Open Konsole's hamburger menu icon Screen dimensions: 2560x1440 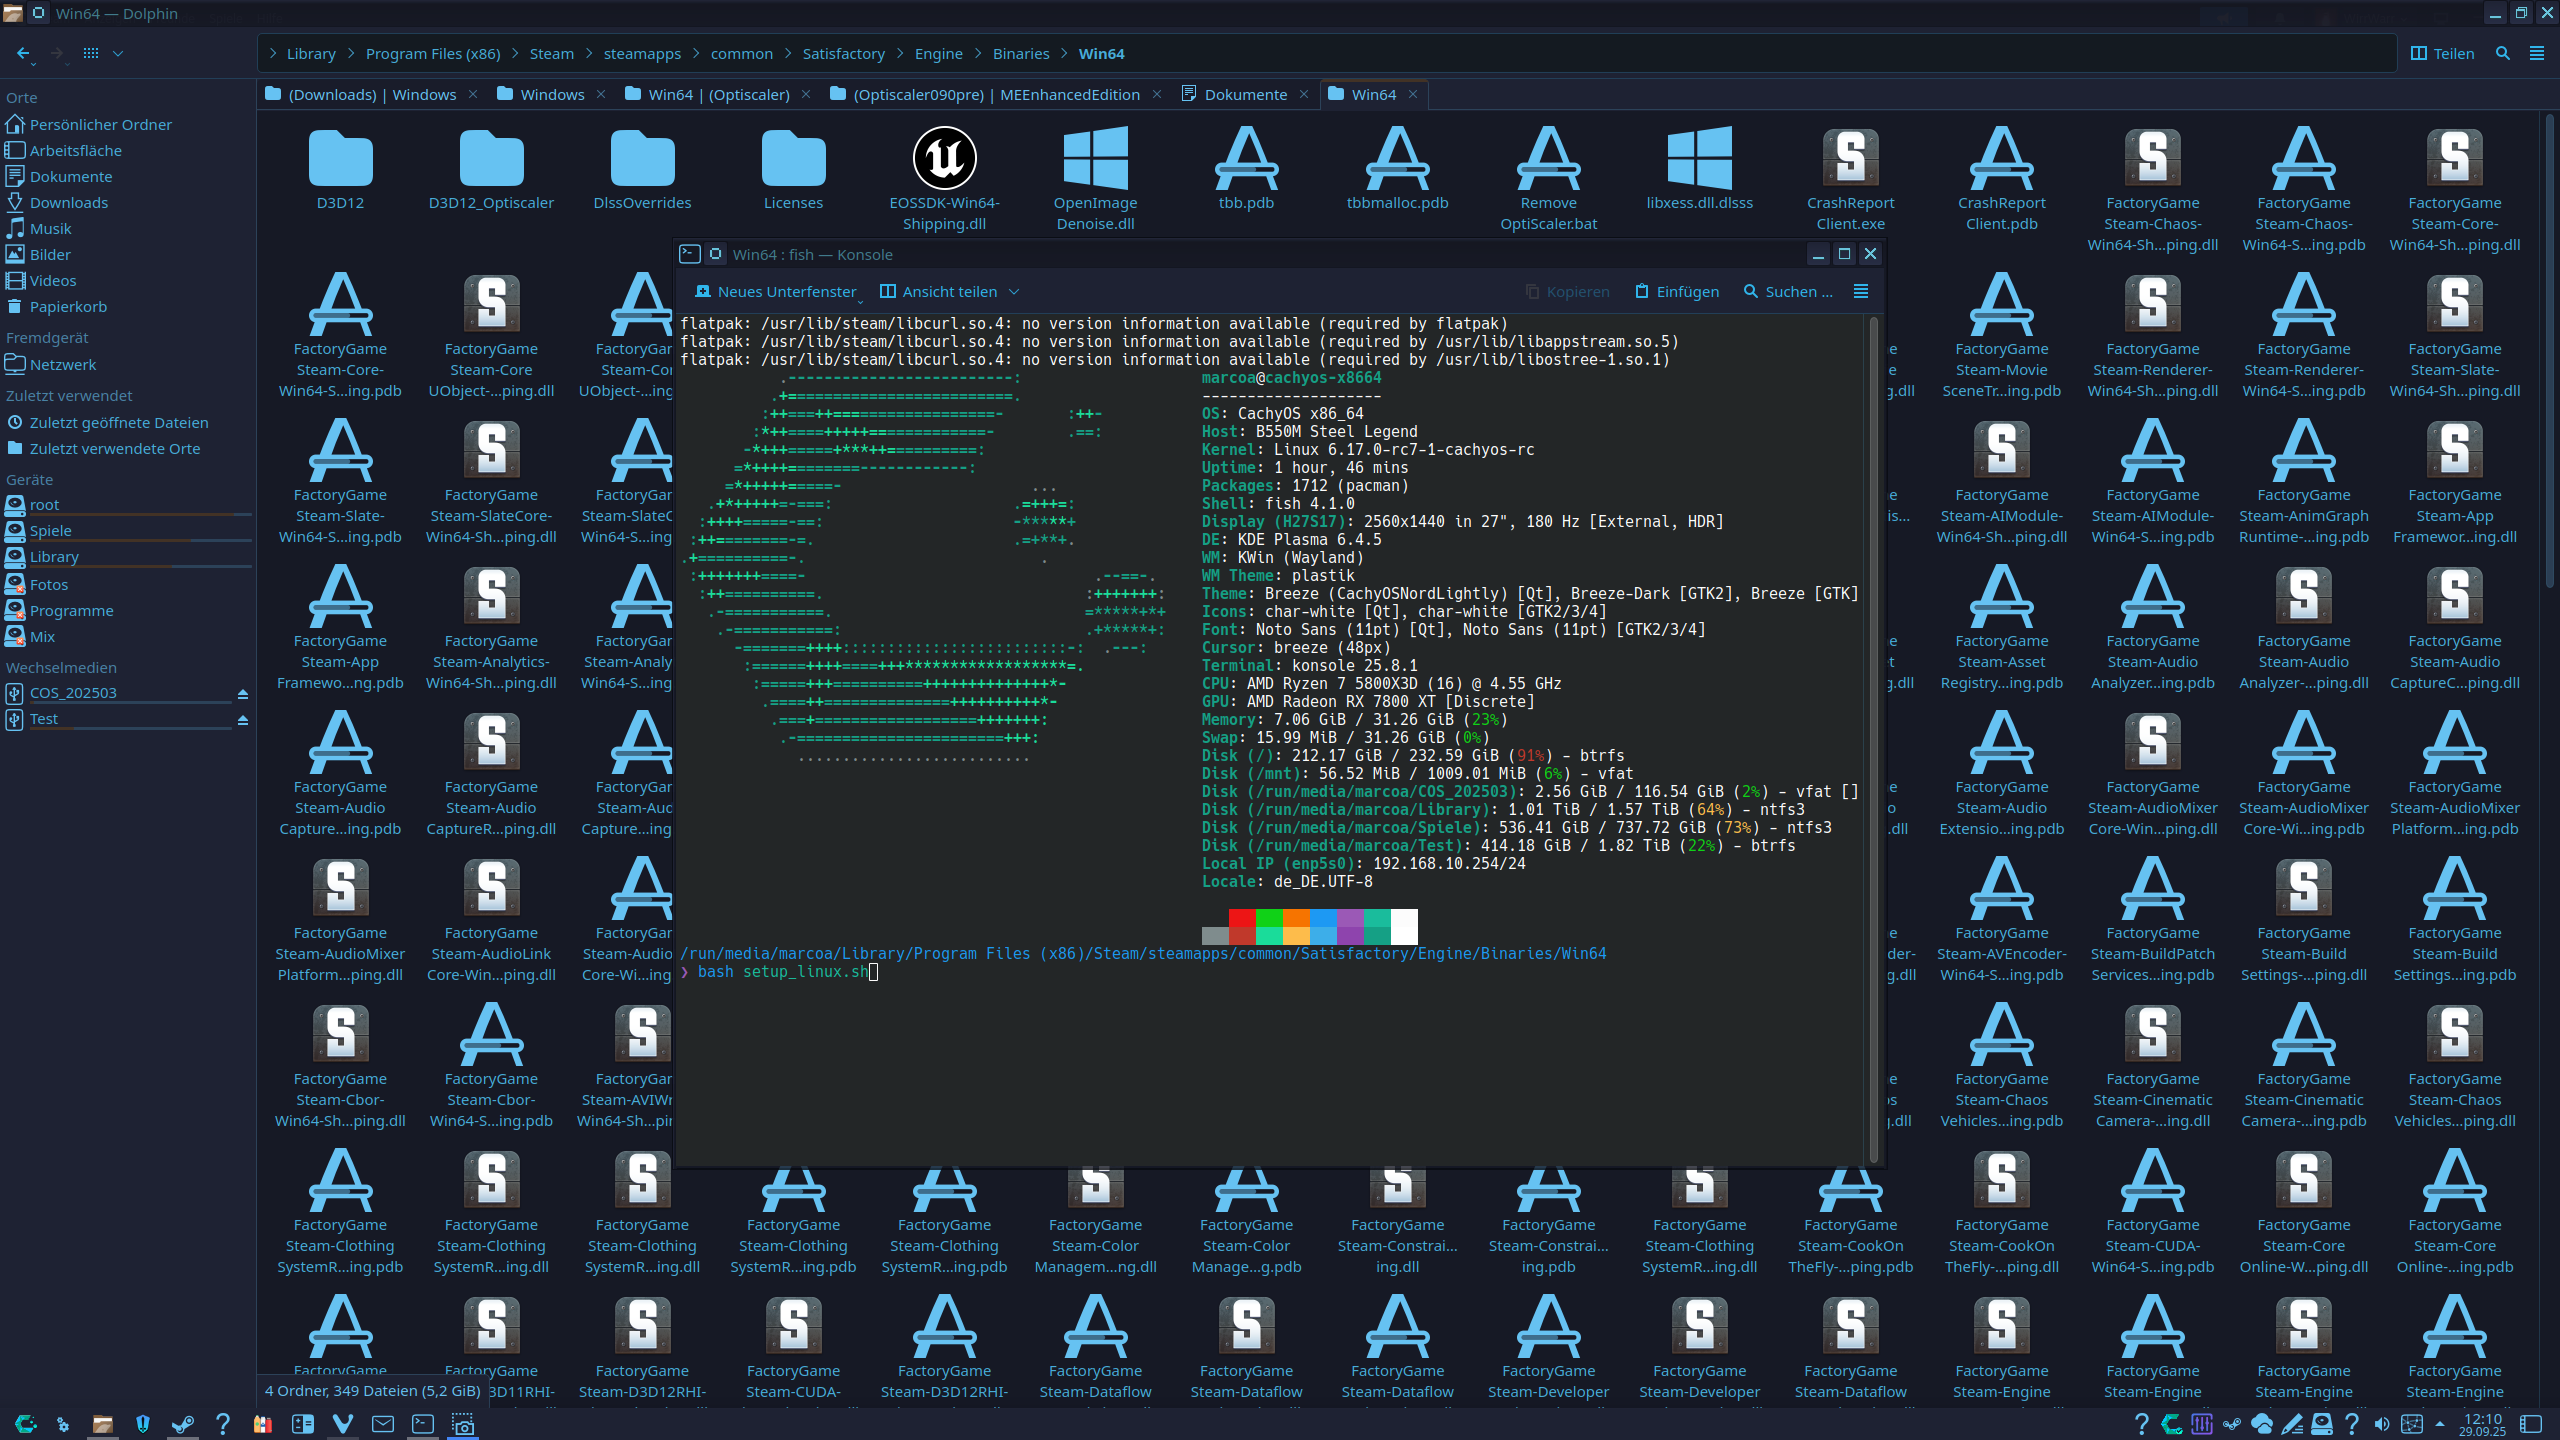click(x=1861, y=291)
